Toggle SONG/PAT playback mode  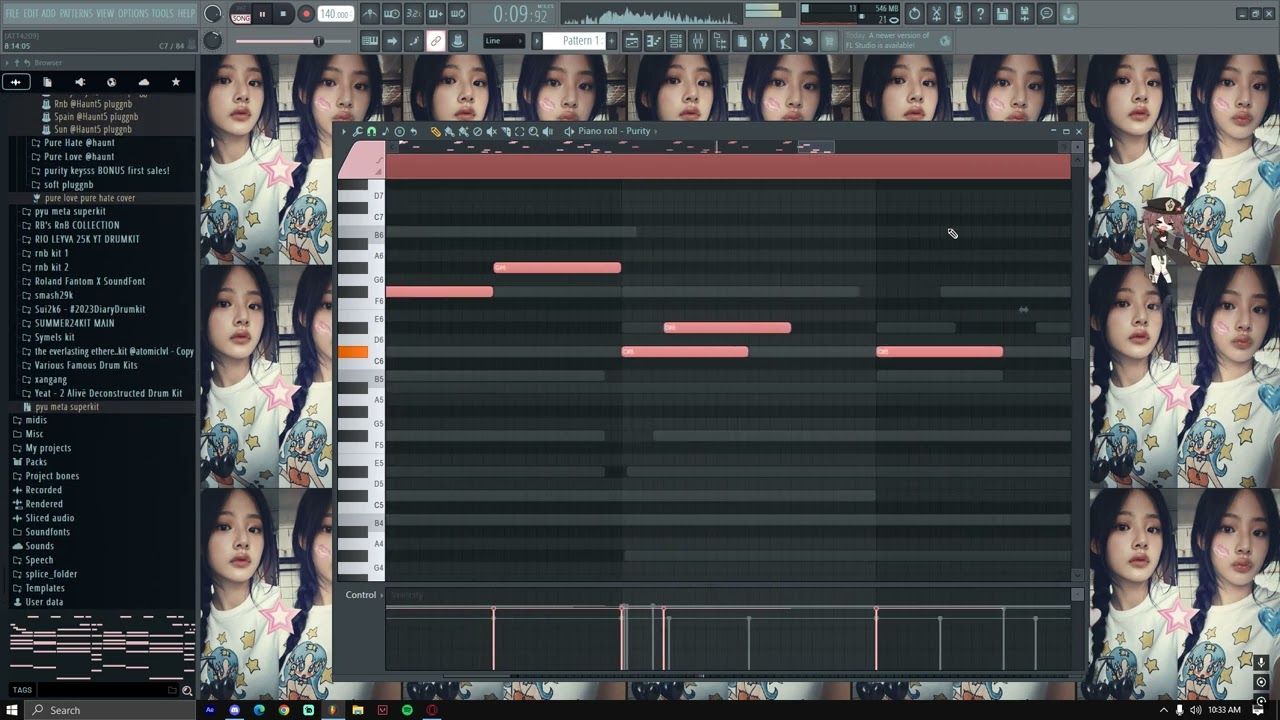pos(241,14)
